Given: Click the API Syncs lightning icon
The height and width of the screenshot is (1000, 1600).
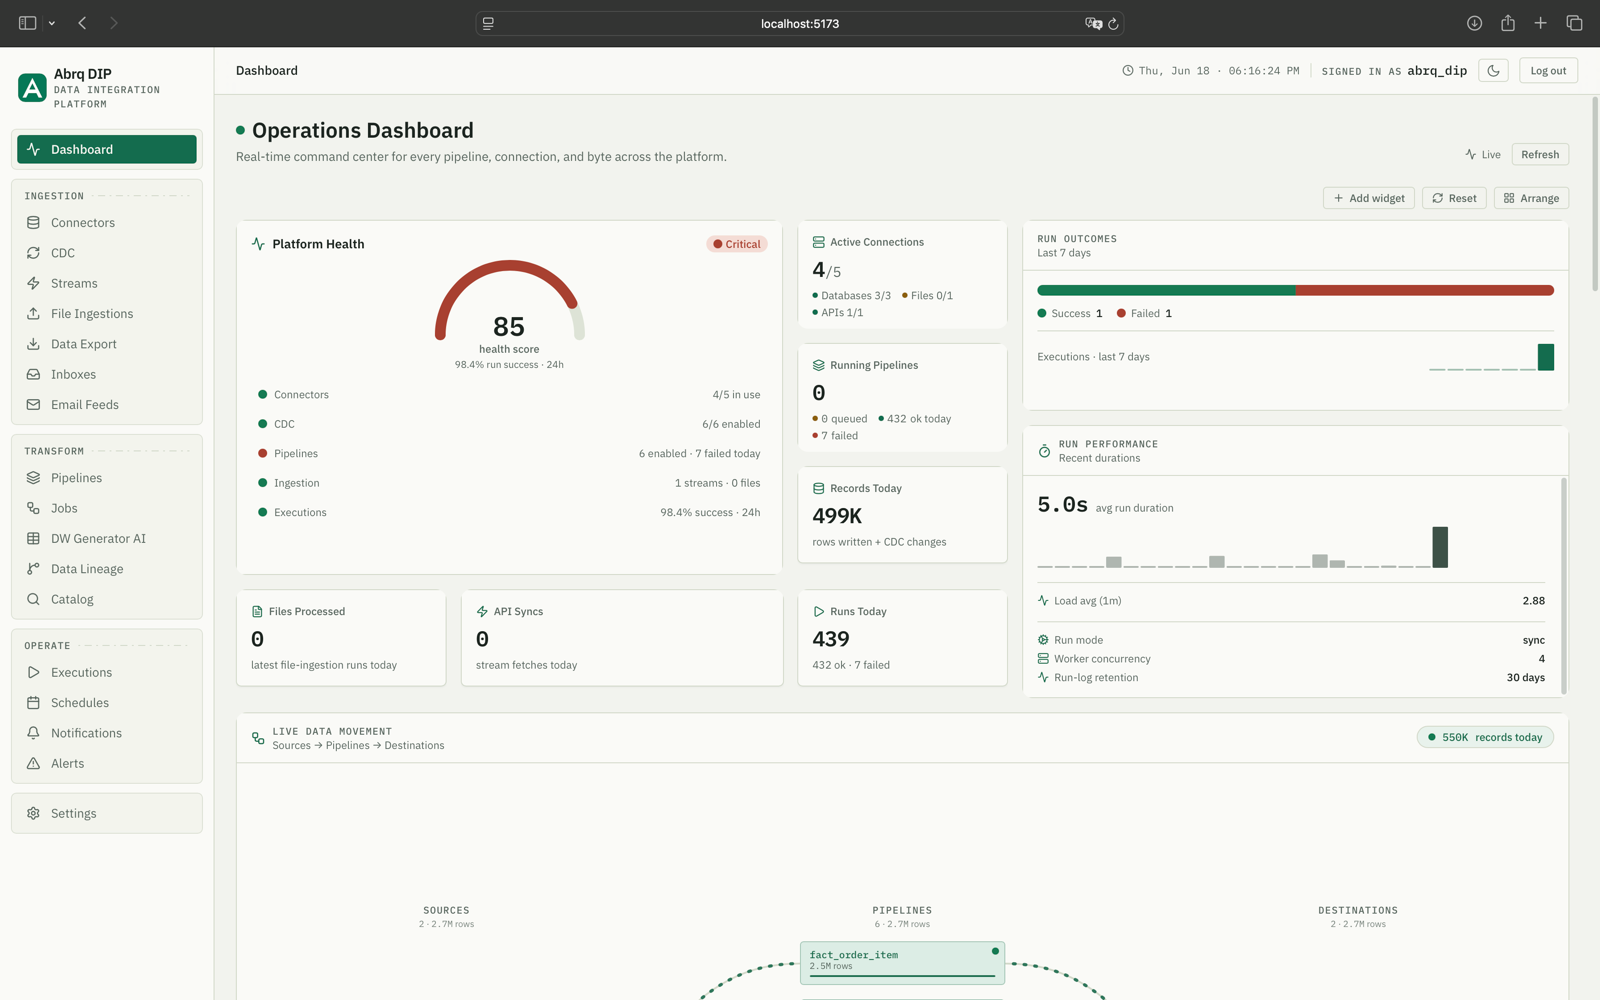Looking at the screenshot, I should point(482,611).
